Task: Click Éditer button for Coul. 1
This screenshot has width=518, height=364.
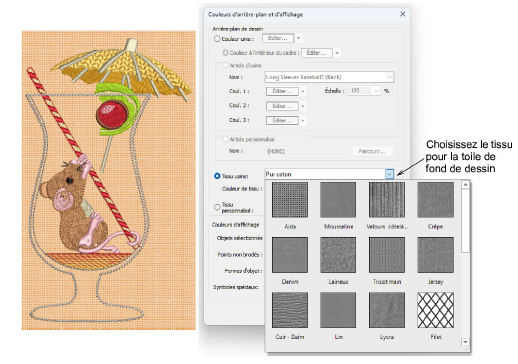Action: point(282,91)
